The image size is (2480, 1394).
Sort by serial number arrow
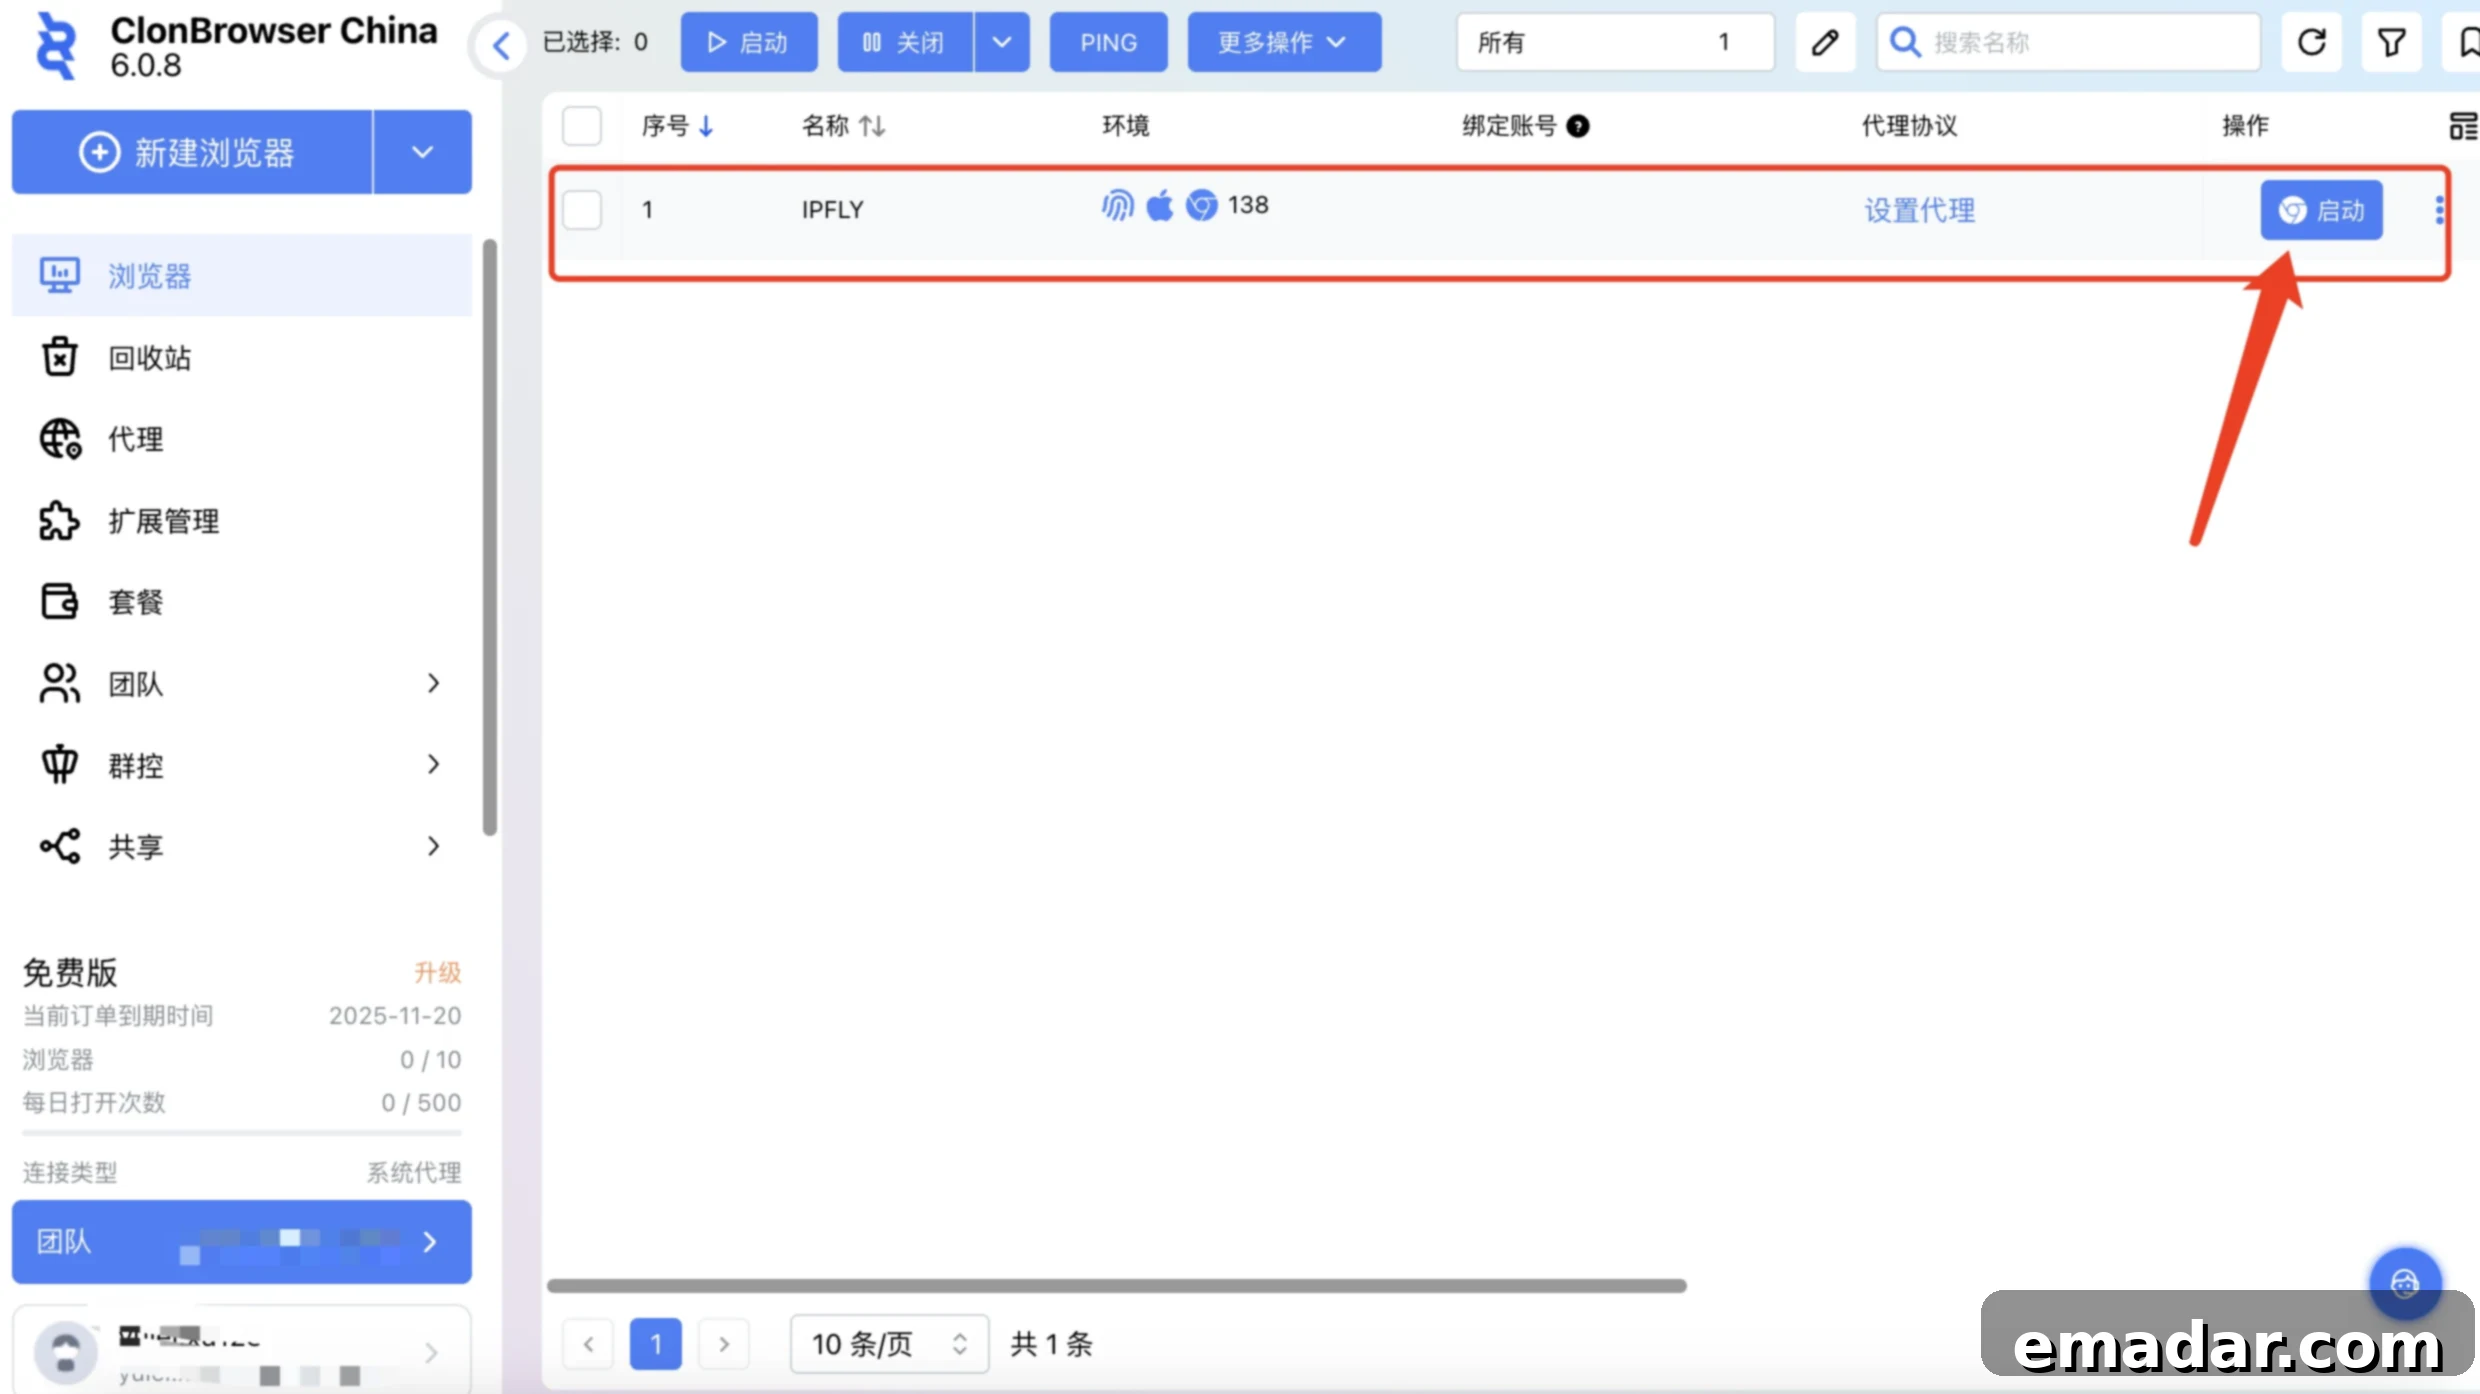point(706,126)
